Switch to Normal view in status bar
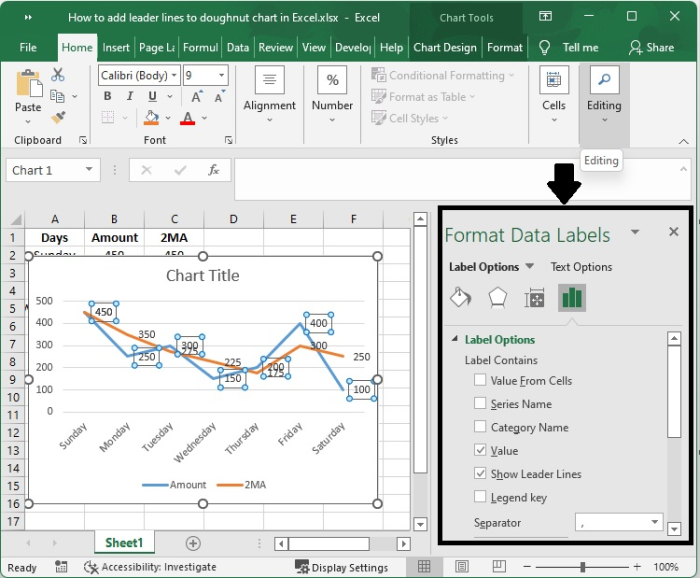700x578 pixels. pos(424,567)
